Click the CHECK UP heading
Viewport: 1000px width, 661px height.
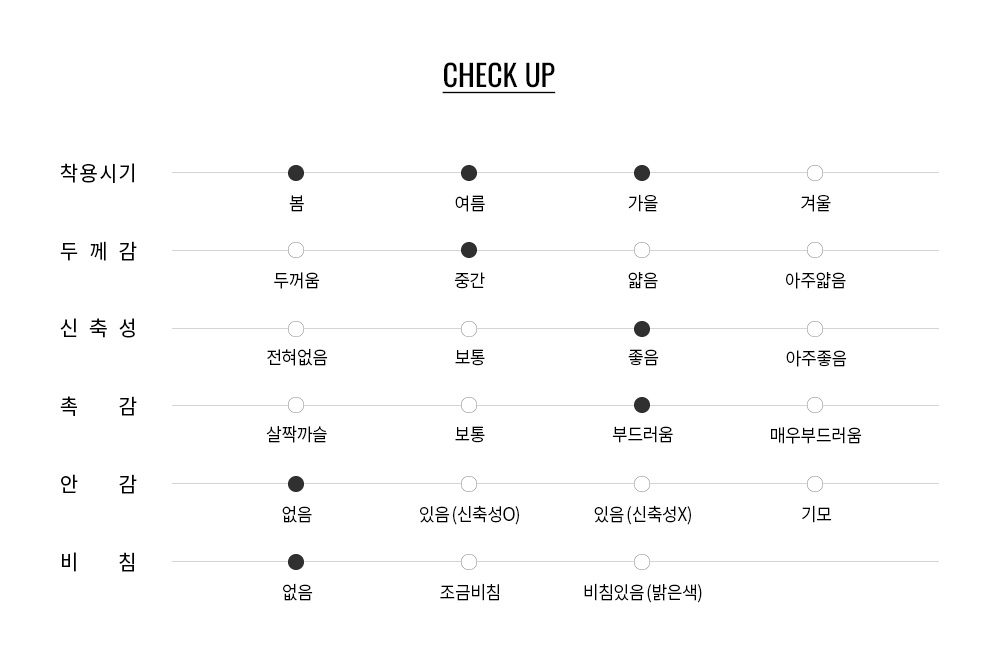point(498,76)
